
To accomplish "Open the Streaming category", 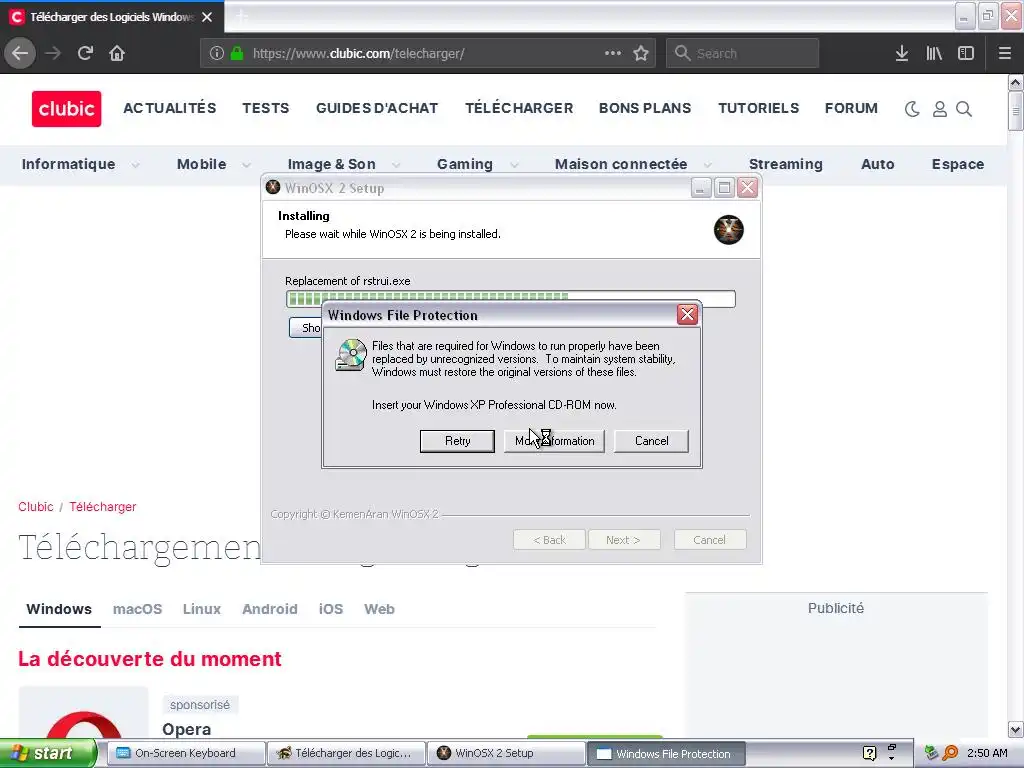I will coord(786,165).
